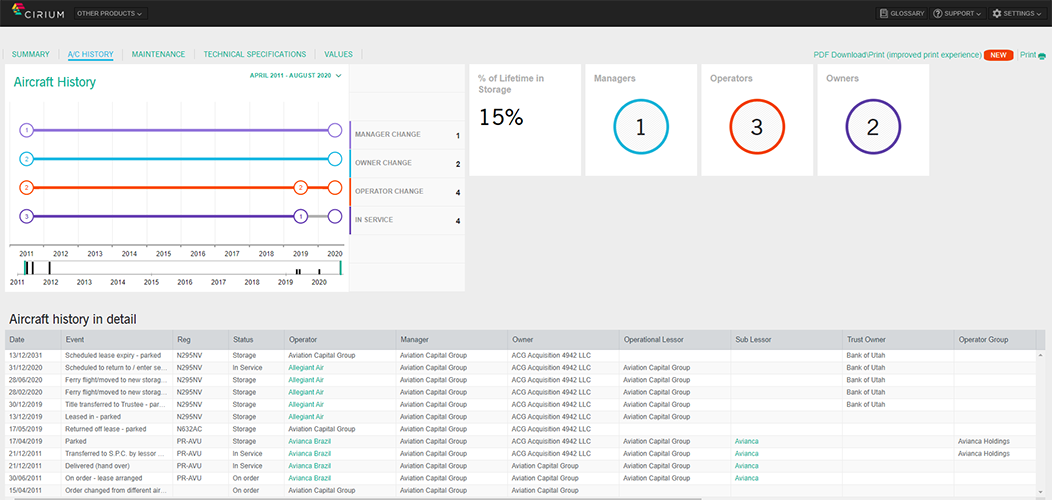Click the Cirium logo
The width and height of the screenshot is (1052, 500).
point(38,13)
